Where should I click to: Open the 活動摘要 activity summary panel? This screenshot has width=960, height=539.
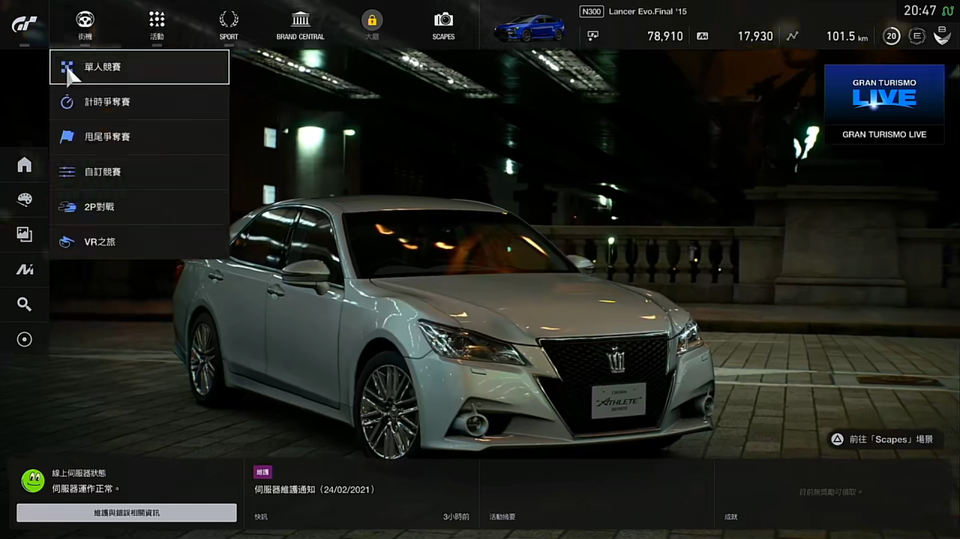pyautogui.click(x=597, y=493)
